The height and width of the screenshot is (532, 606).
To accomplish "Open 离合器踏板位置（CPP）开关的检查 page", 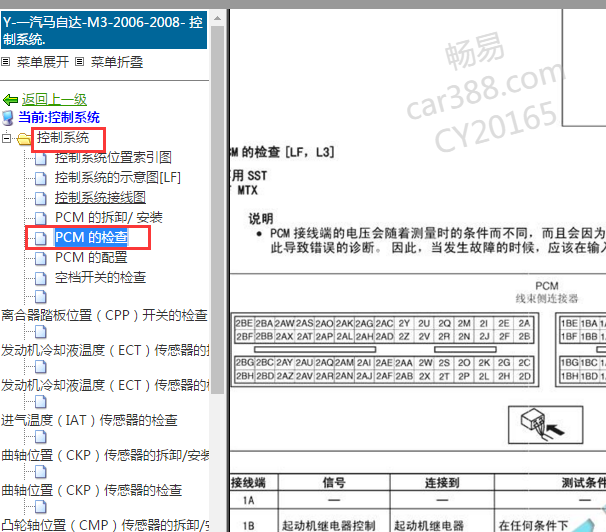I will [104, 315].
